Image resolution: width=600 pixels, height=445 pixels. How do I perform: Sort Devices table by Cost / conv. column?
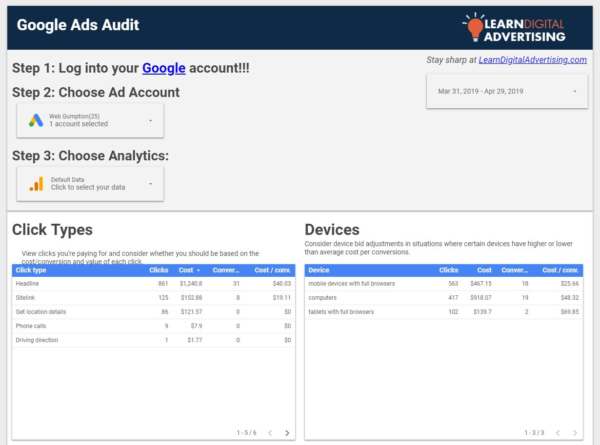tap(560, 270)
